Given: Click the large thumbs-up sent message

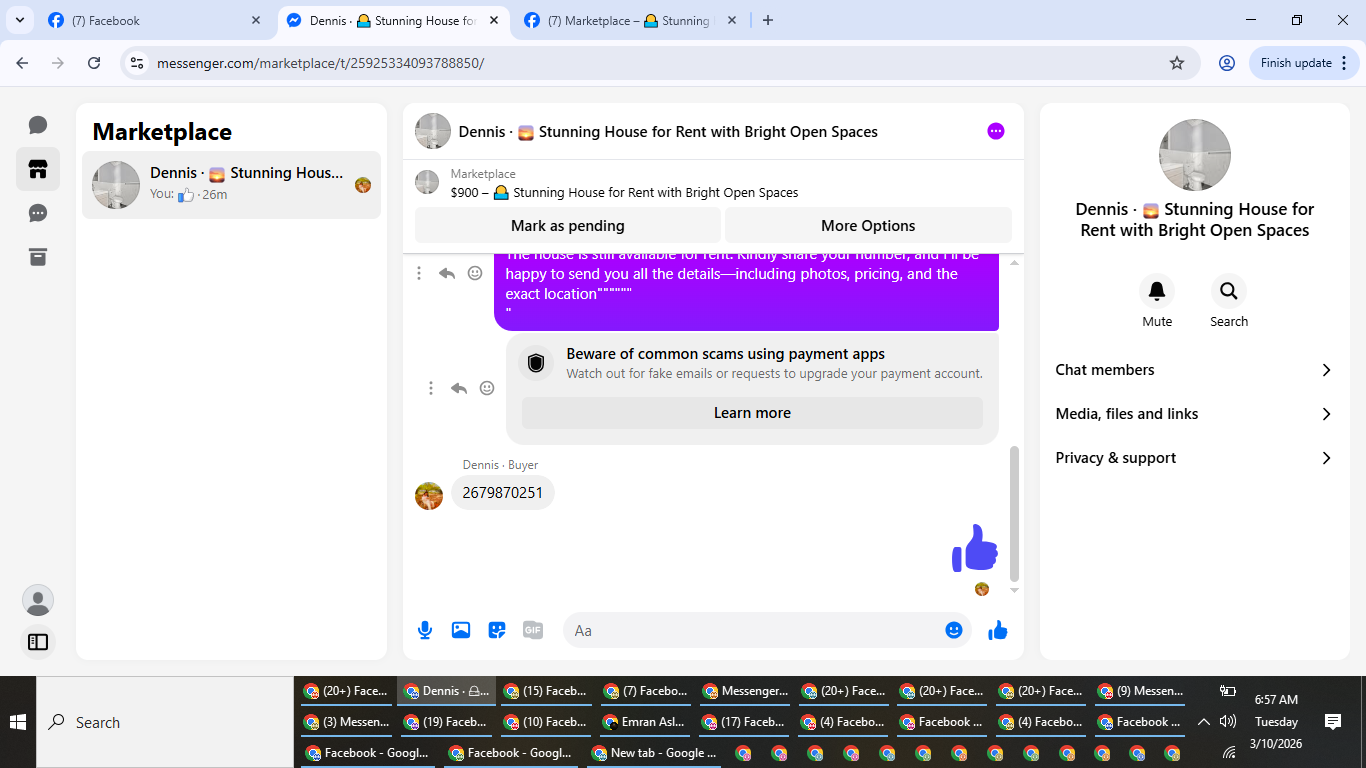Looking at the screenshot, I should 975,548.
